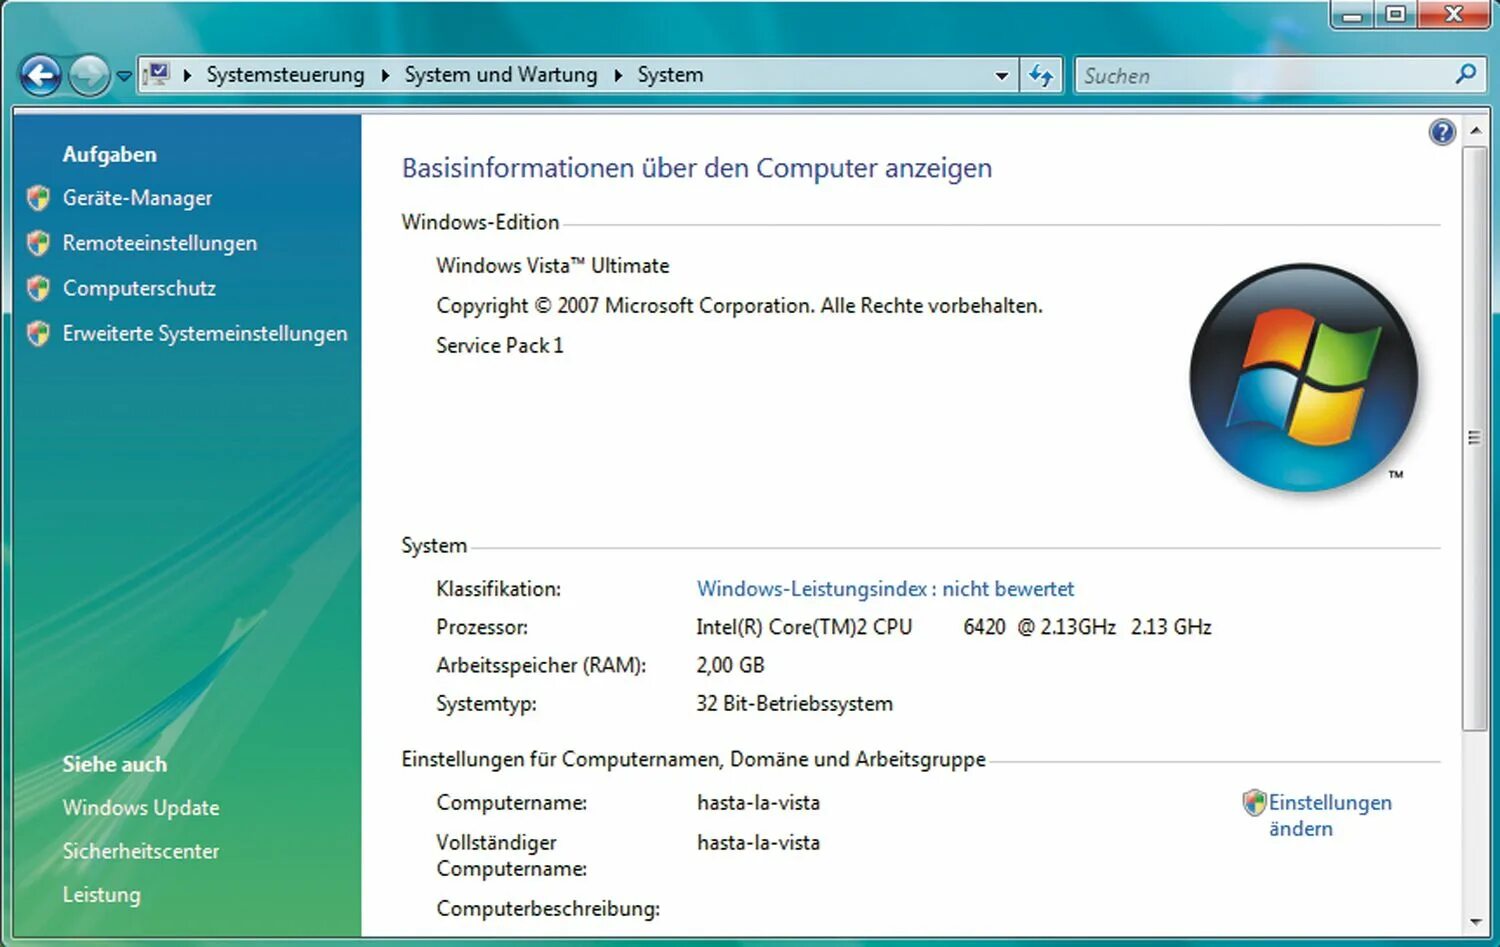Expand the arrow after Systemsteuerung
The width and height of the screenshot is (1500, 947).
(385, 75)
